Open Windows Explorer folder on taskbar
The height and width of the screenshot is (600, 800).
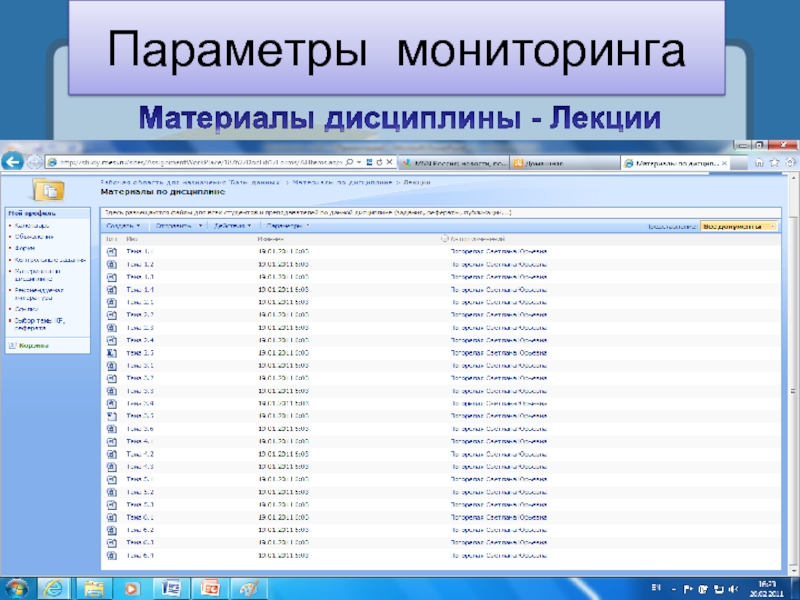(94, 589)
